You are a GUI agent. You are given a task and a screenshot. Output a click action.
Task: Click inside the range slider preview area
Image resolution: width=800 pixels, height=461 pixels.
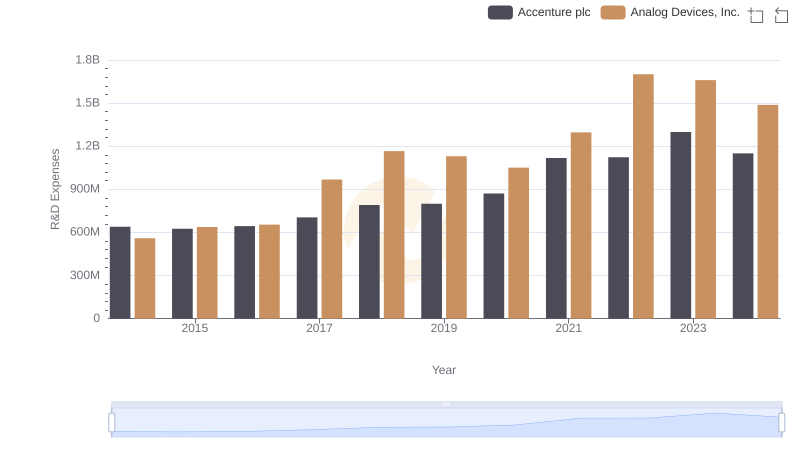(x=446, y=424)
